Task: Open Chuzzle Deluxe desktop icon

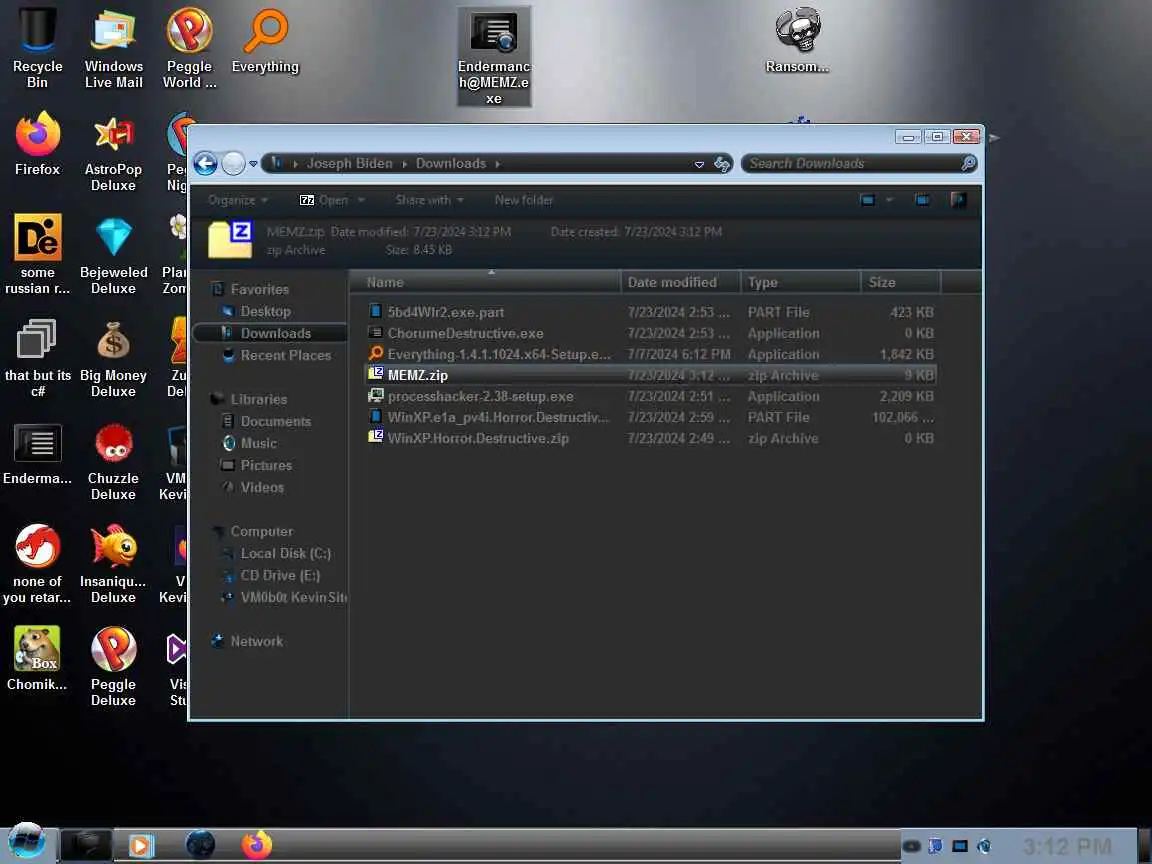Action: pos(113,461)
